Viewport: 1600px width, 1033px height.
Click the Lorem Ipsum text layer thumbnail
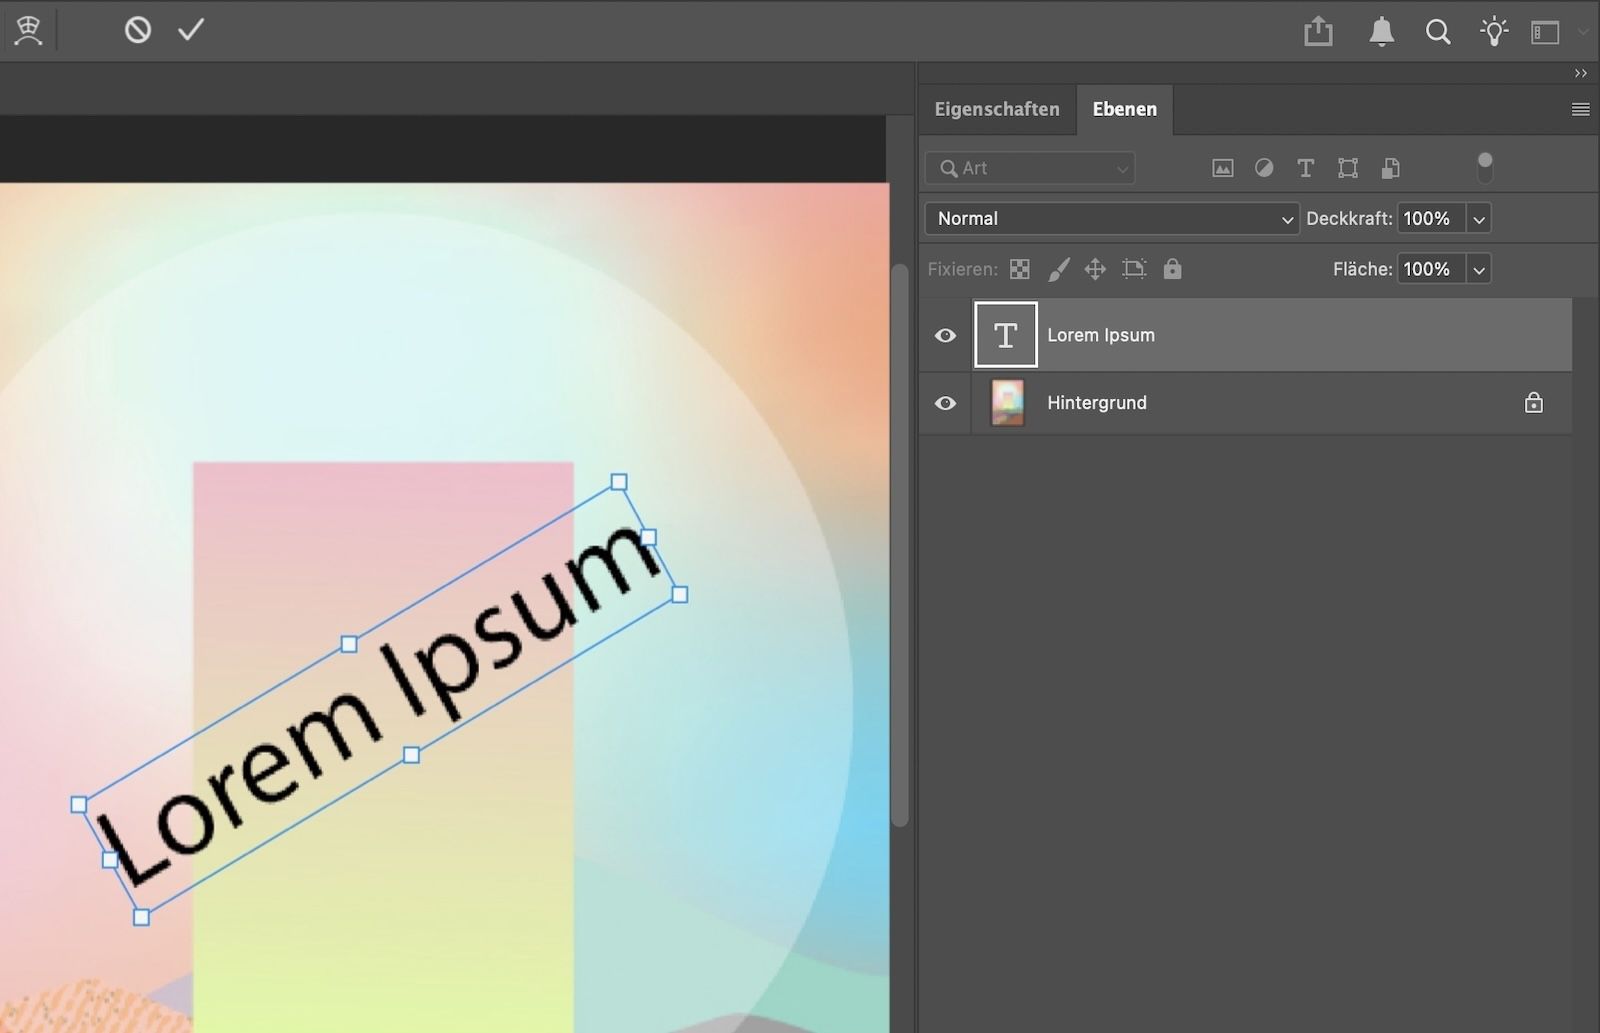pos(1005,335)
